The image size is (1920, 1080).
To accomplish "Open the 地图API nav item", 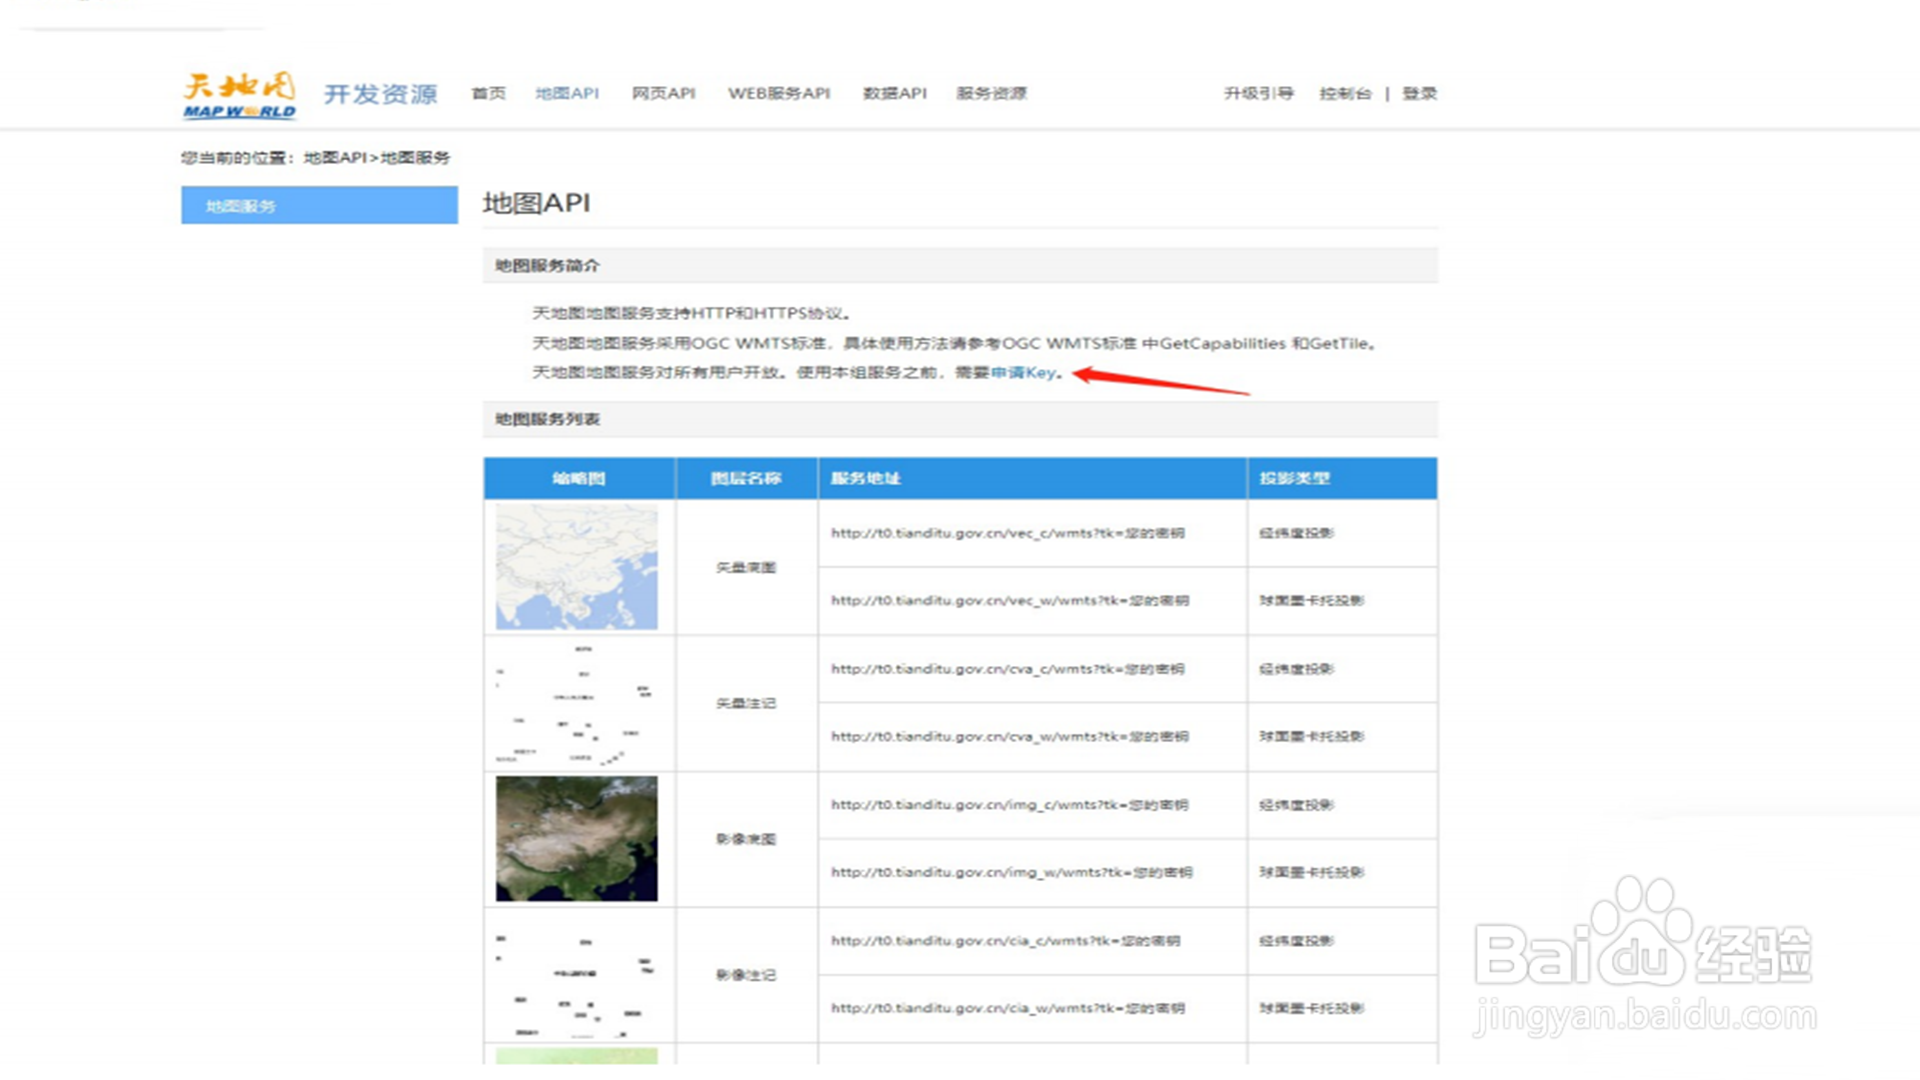I will point(567,93).
